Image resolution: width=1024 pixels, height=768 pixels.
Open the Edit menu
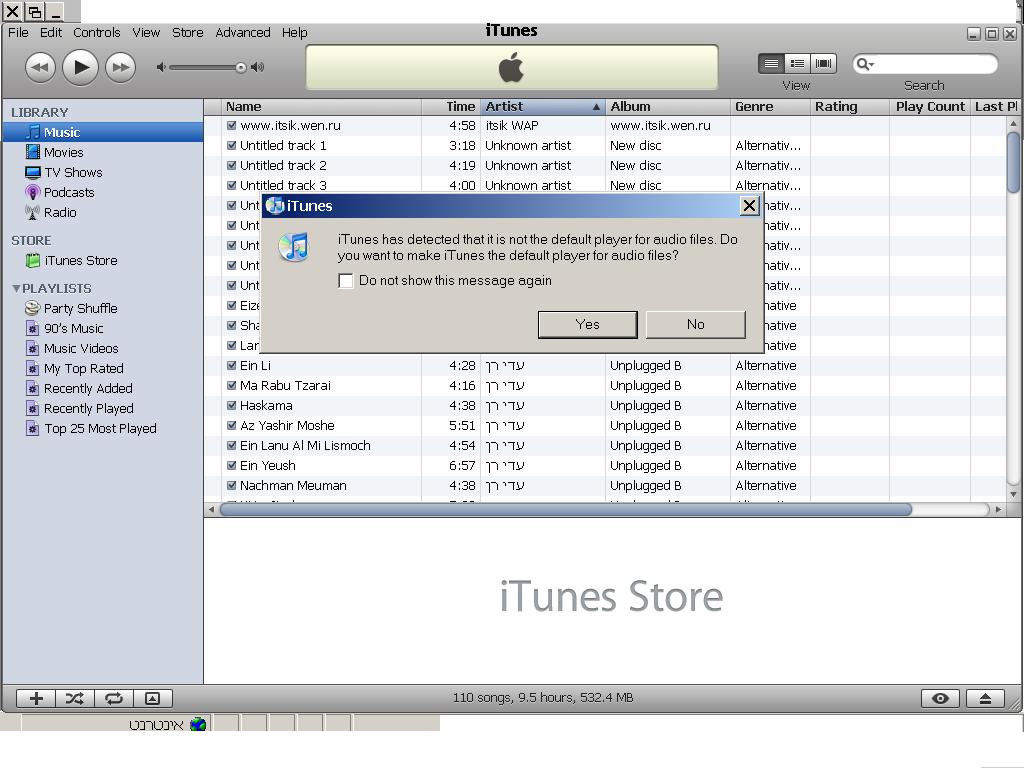(51, 33)
